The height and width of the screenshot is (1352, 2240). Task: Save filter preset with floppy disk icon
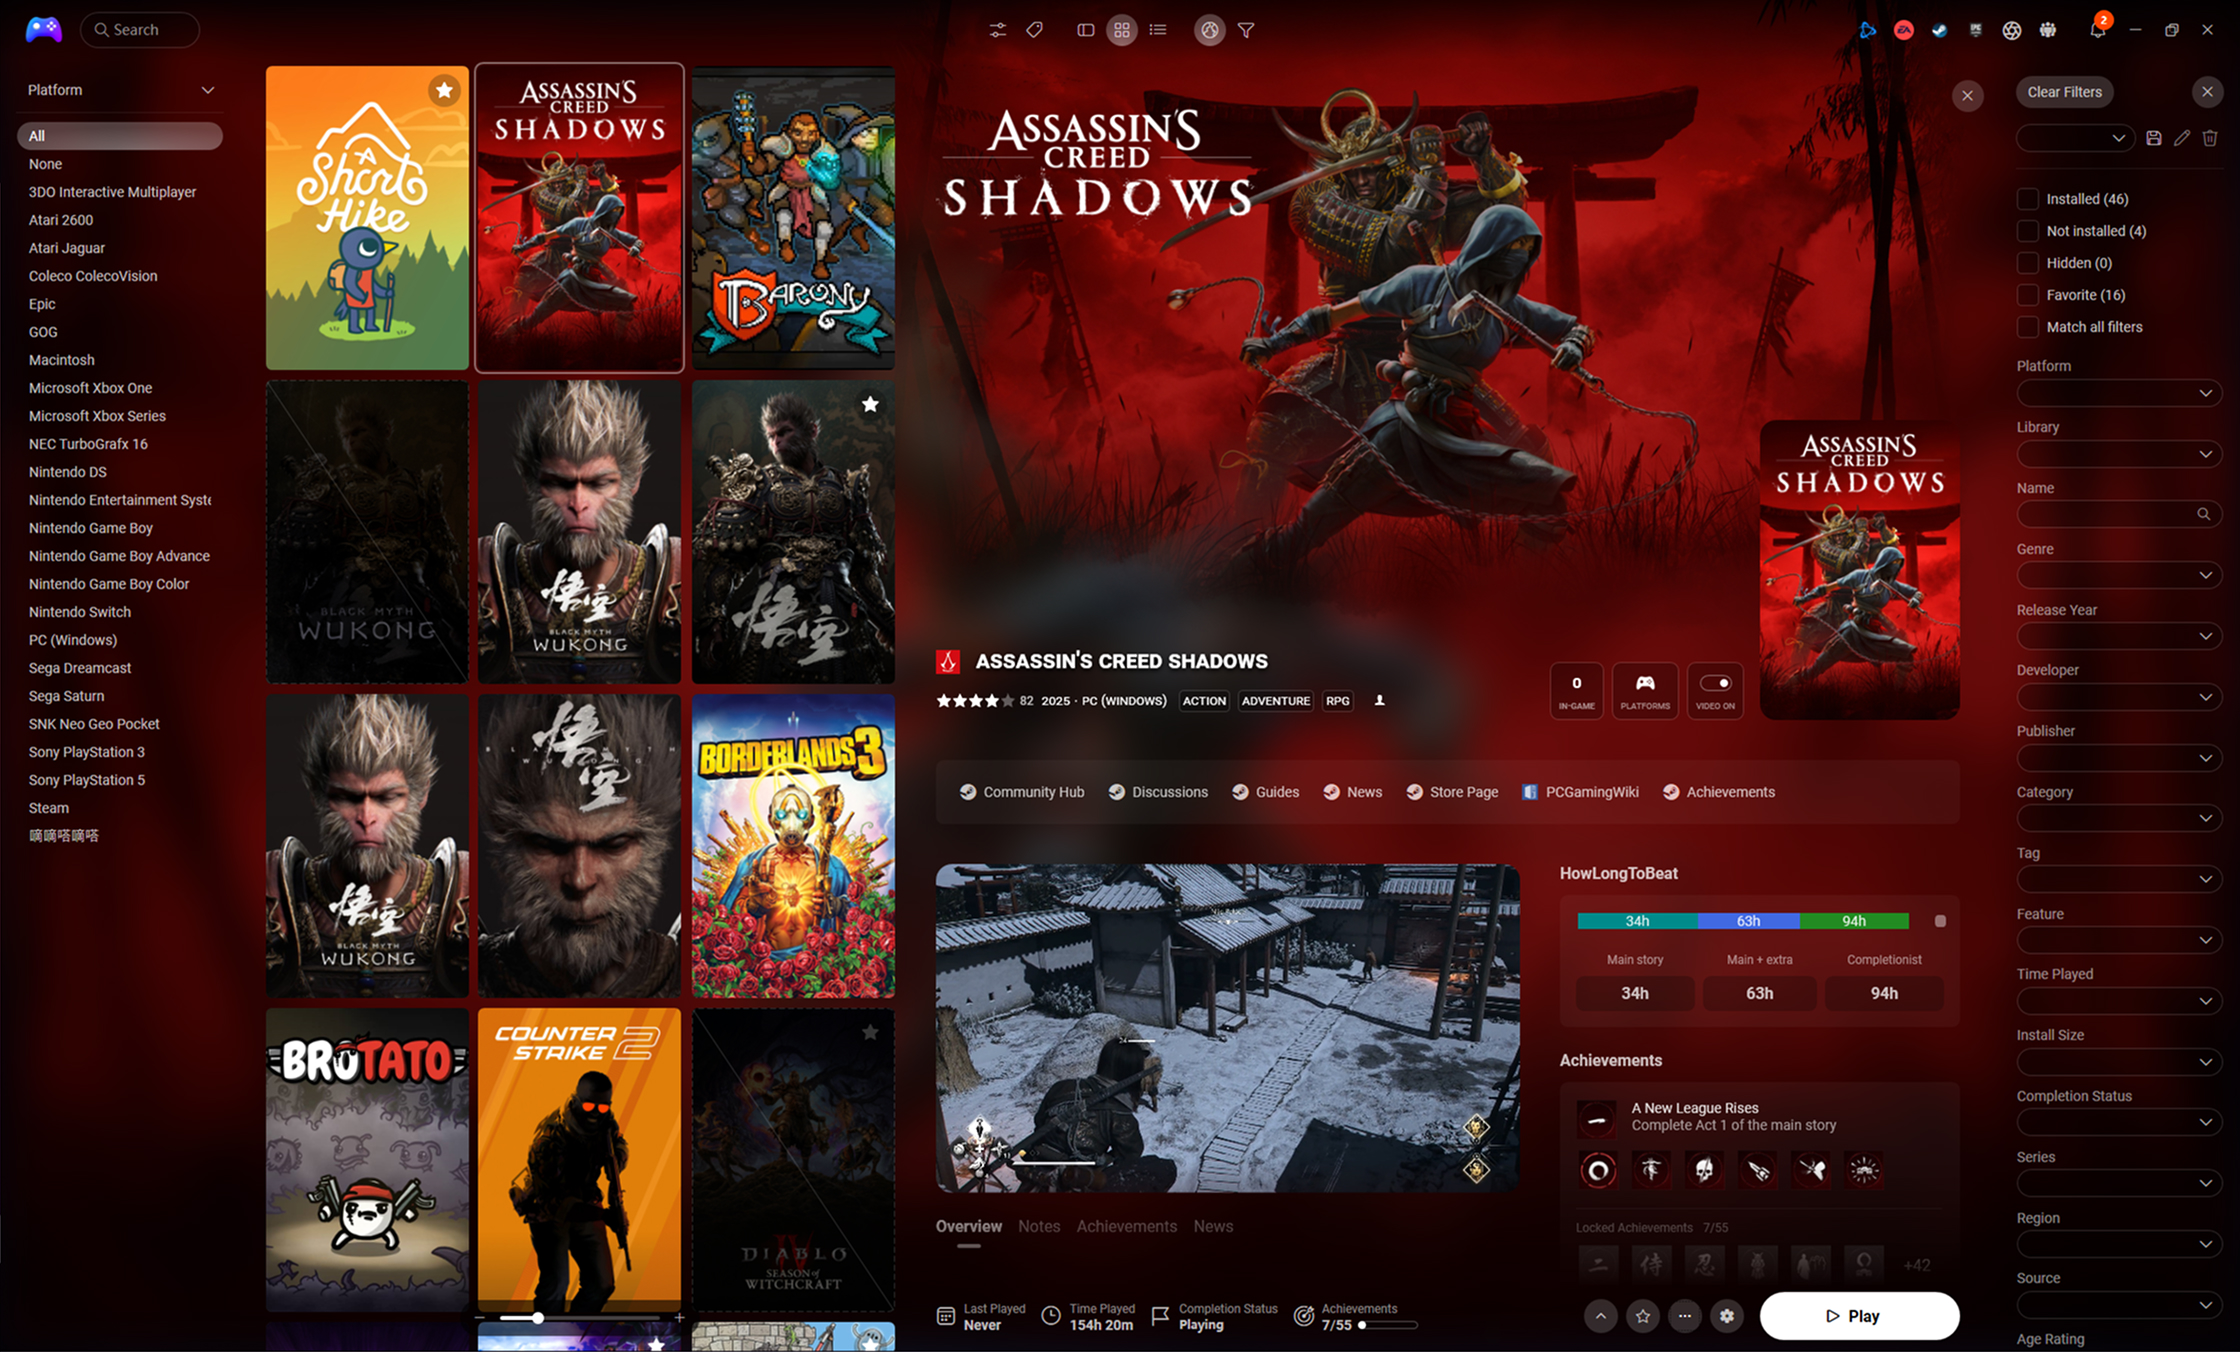2154,138
